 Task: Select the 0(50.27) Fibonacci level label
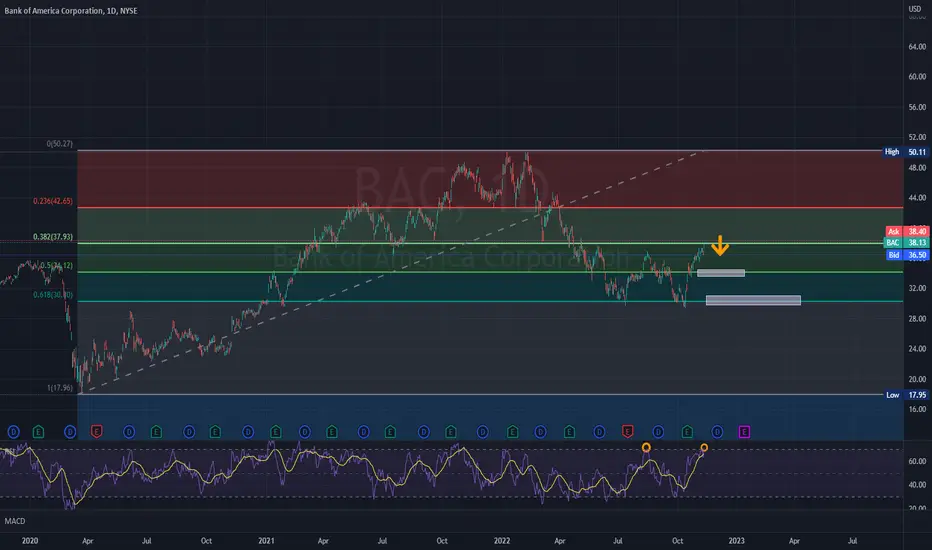click(x=59, y=144)
